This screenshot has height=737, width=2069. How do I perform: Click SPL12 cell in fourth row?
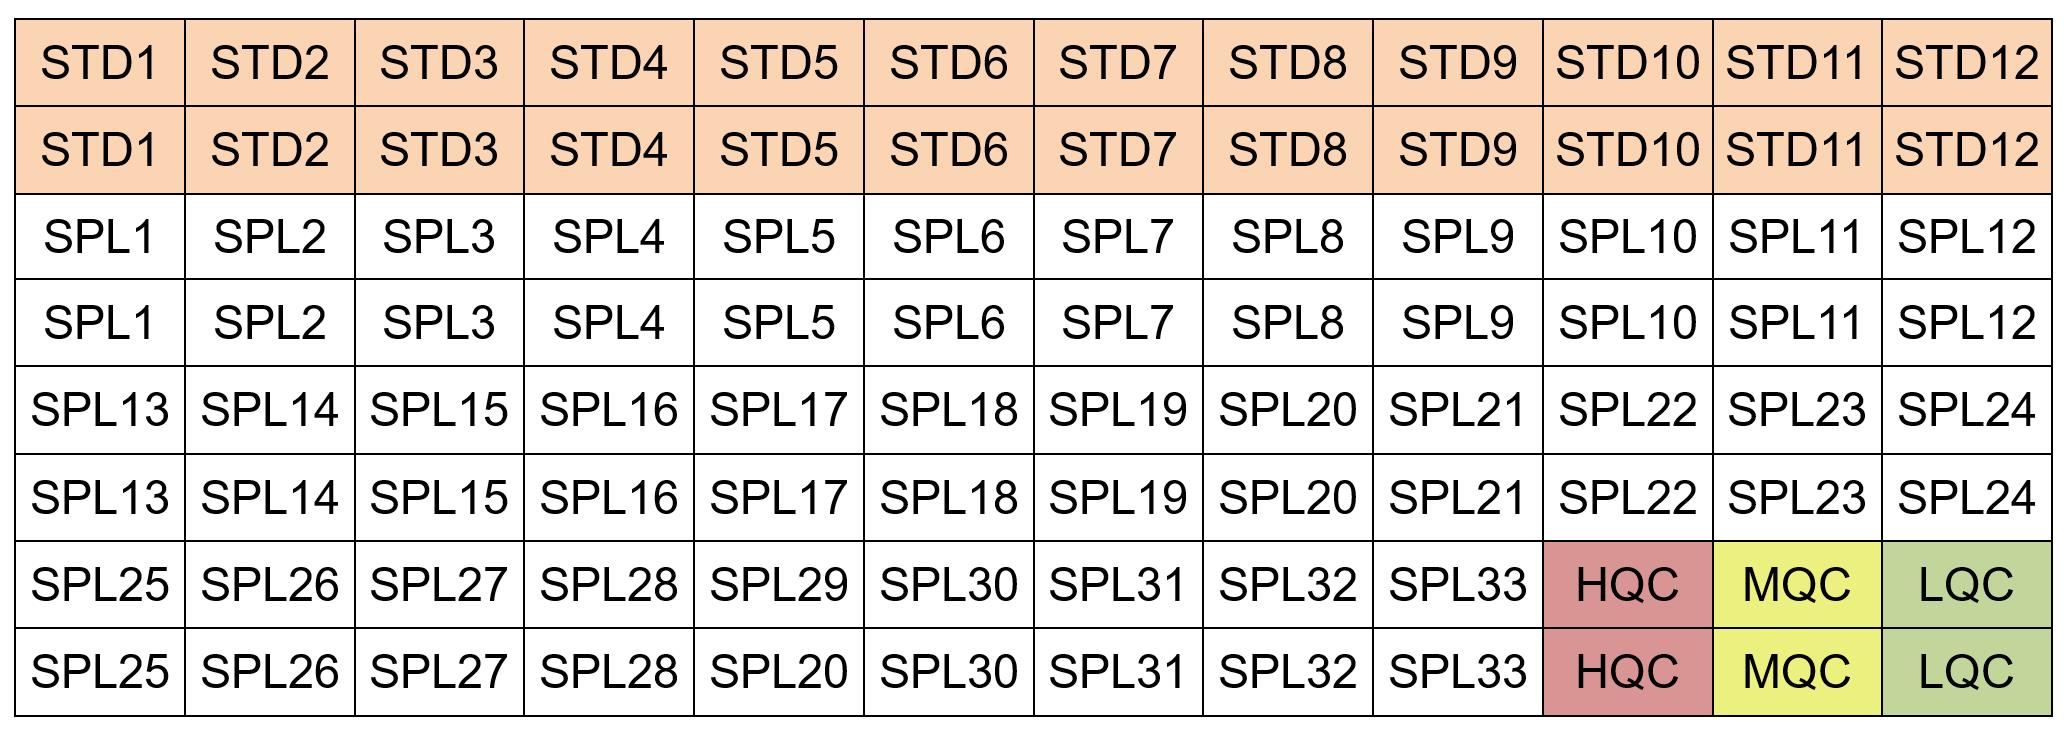(x=1966, y=323)
